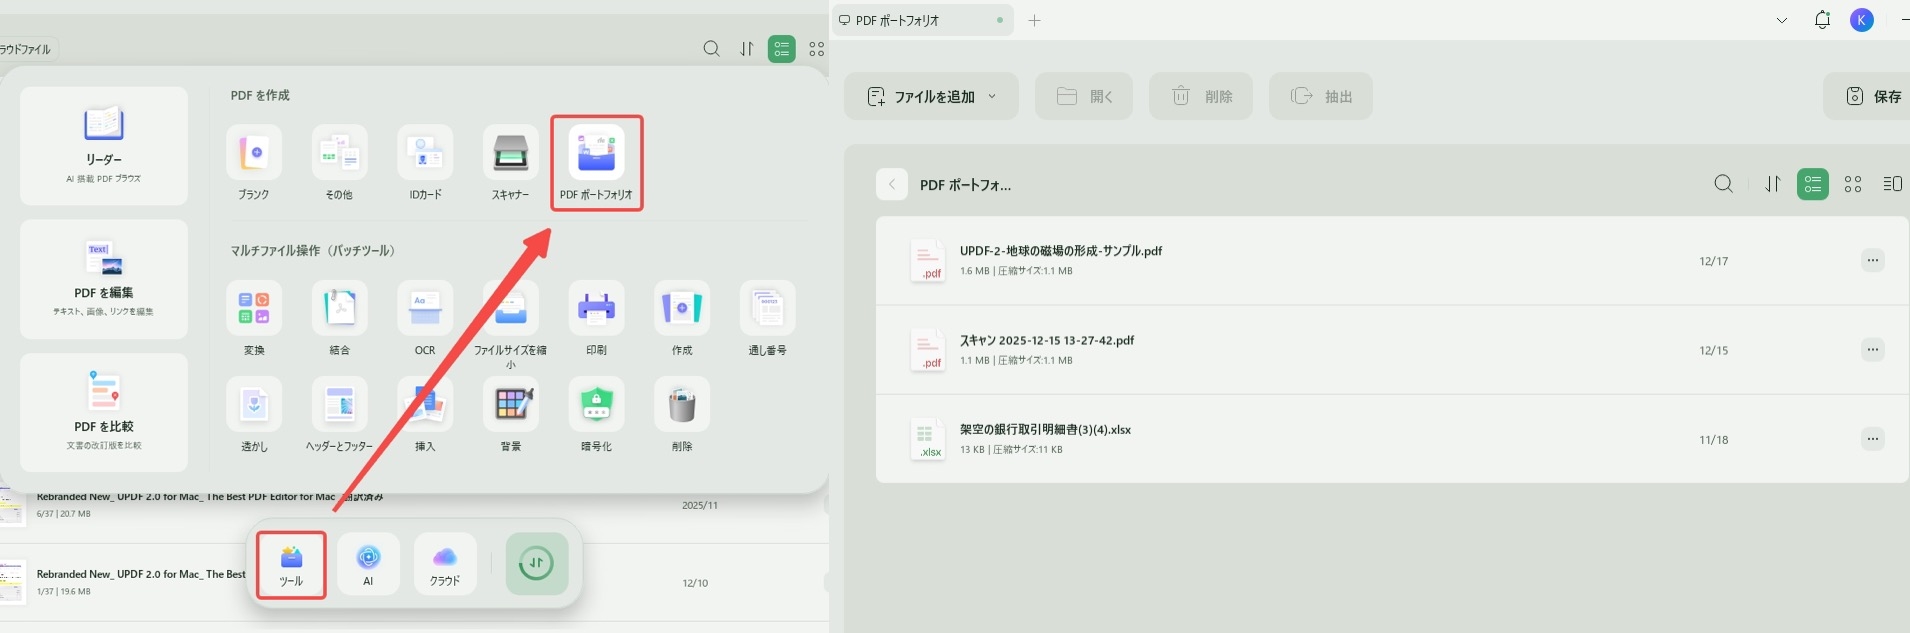Viewport: 1910px width, 633px height.
Task: Sort the portfolio file list
Action: (1773, 184)
